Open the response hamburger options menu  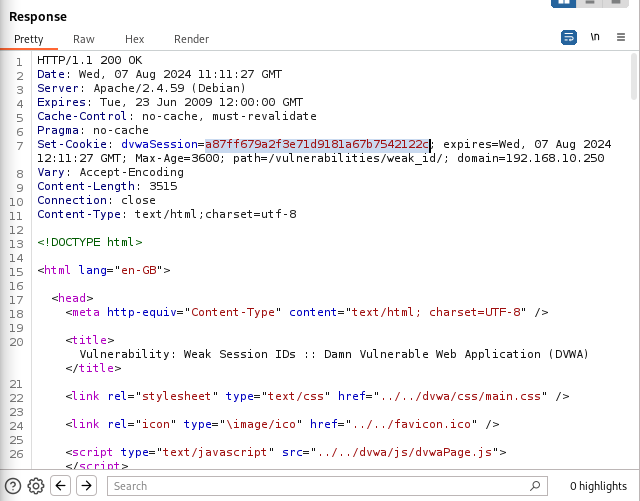tap(621, 37)
